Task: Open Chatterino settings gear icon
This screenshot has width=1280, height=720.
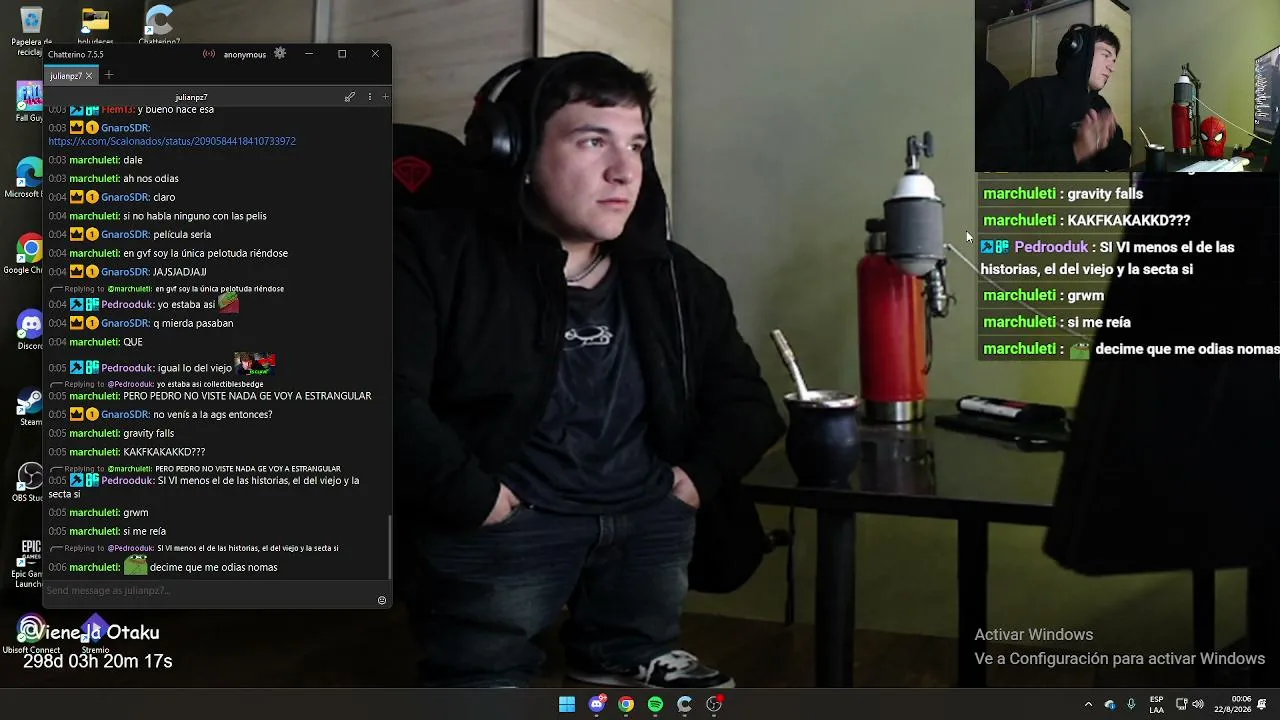Action: 280,53
